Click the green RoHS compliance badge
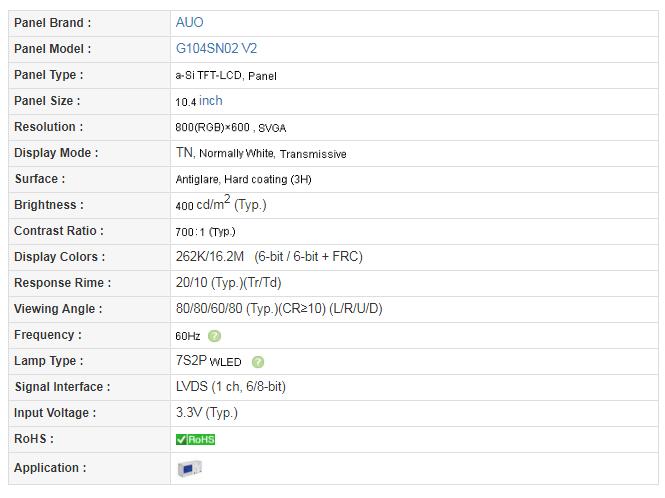The width and height of the screenshot is (665, 498). (x=196, y=439)
